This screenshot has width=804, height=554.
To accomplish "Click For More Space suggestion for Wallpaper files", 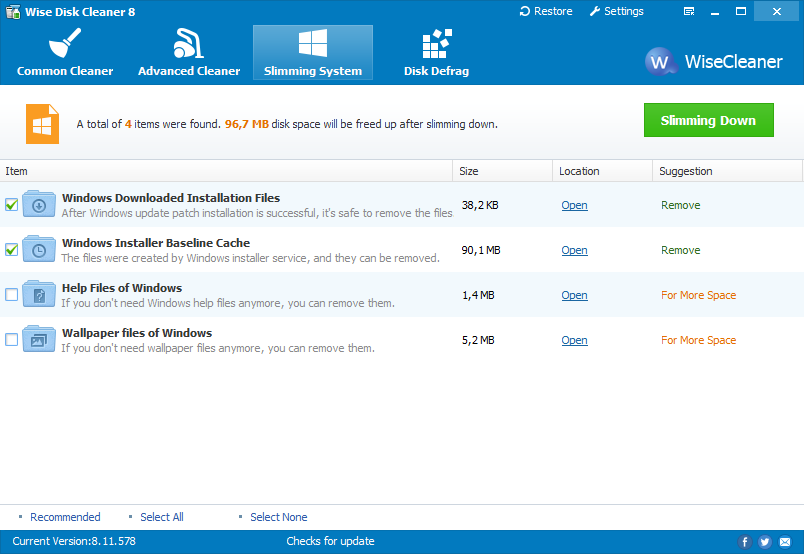I will 698,340.
